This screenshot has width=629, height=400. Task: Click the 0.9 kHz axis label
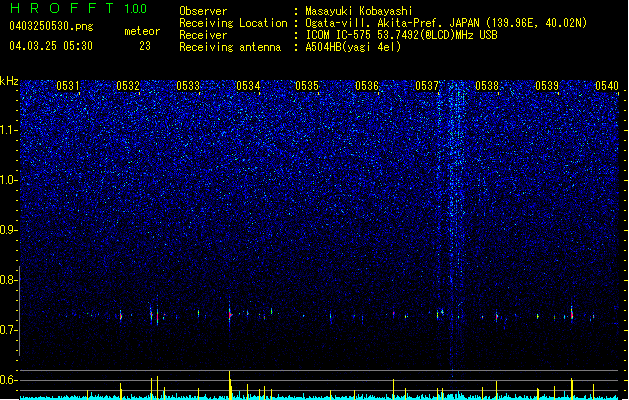9,230
